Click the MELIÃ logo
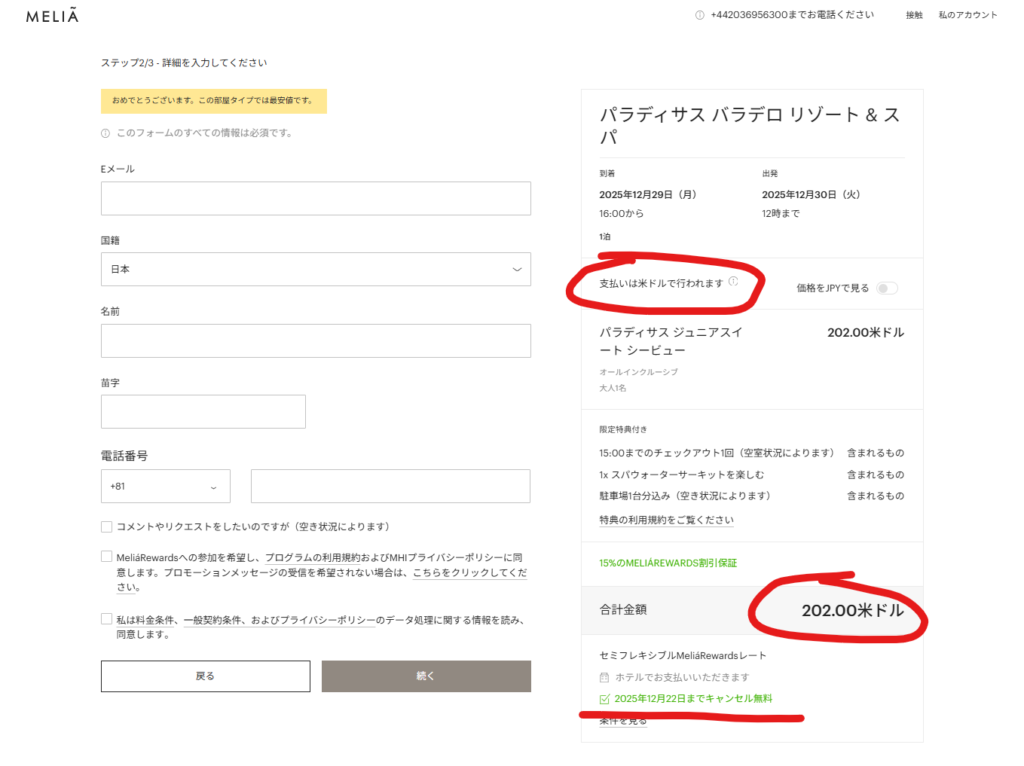Screen dimensions: 1024x766 coord(53,16)
